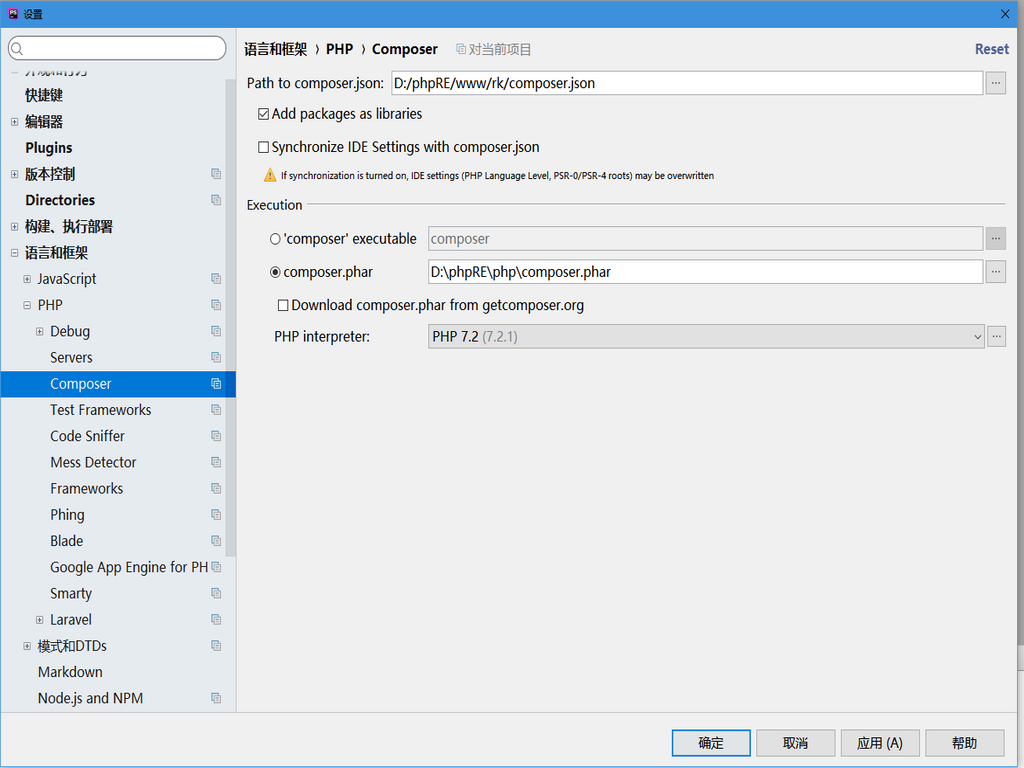Browse for composer.phar file with ellipsis button
This screenshot has height=768, width=1024.
tap(995, 272)
